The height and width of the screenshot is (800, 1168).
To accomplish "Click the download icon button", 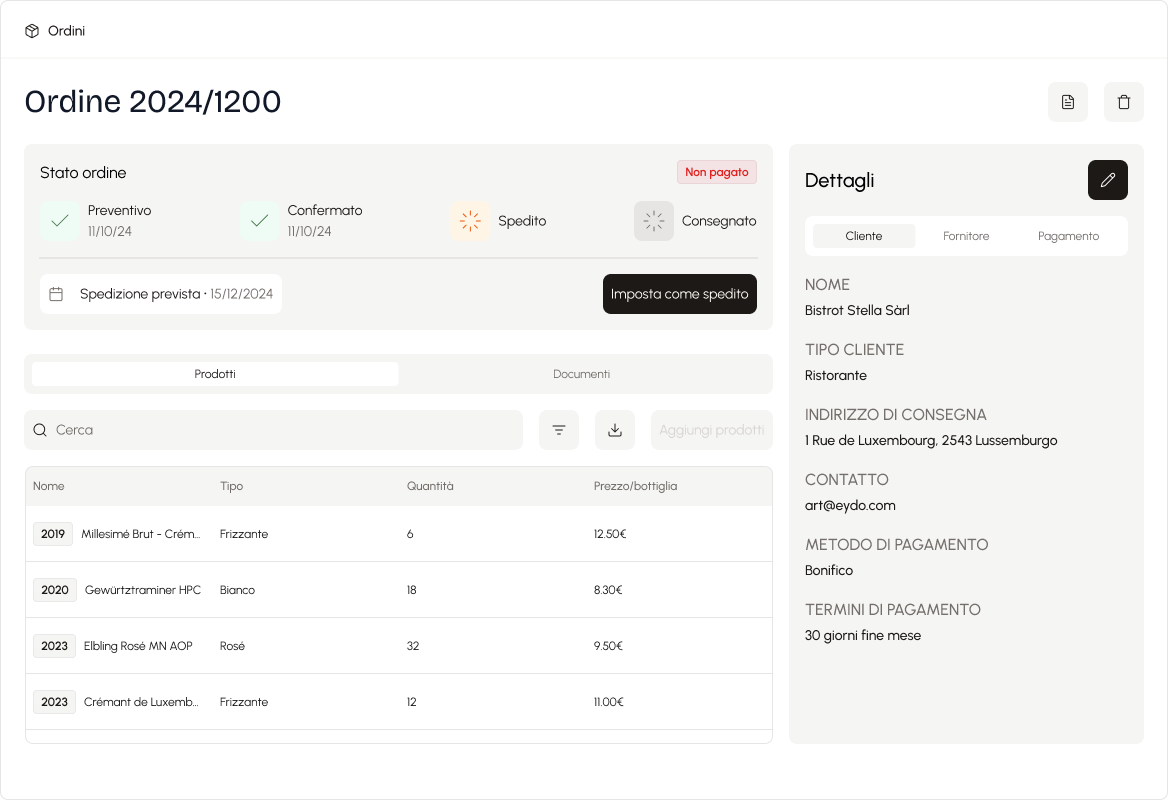I will click(x=615, y=430).
